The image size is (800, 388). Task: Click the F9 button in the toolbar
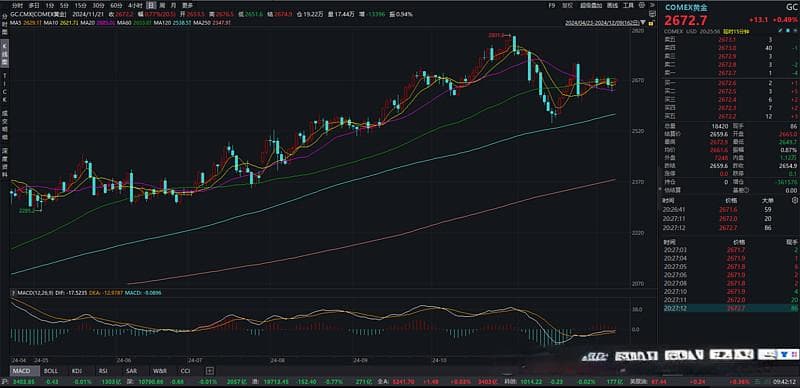point(552,5)
